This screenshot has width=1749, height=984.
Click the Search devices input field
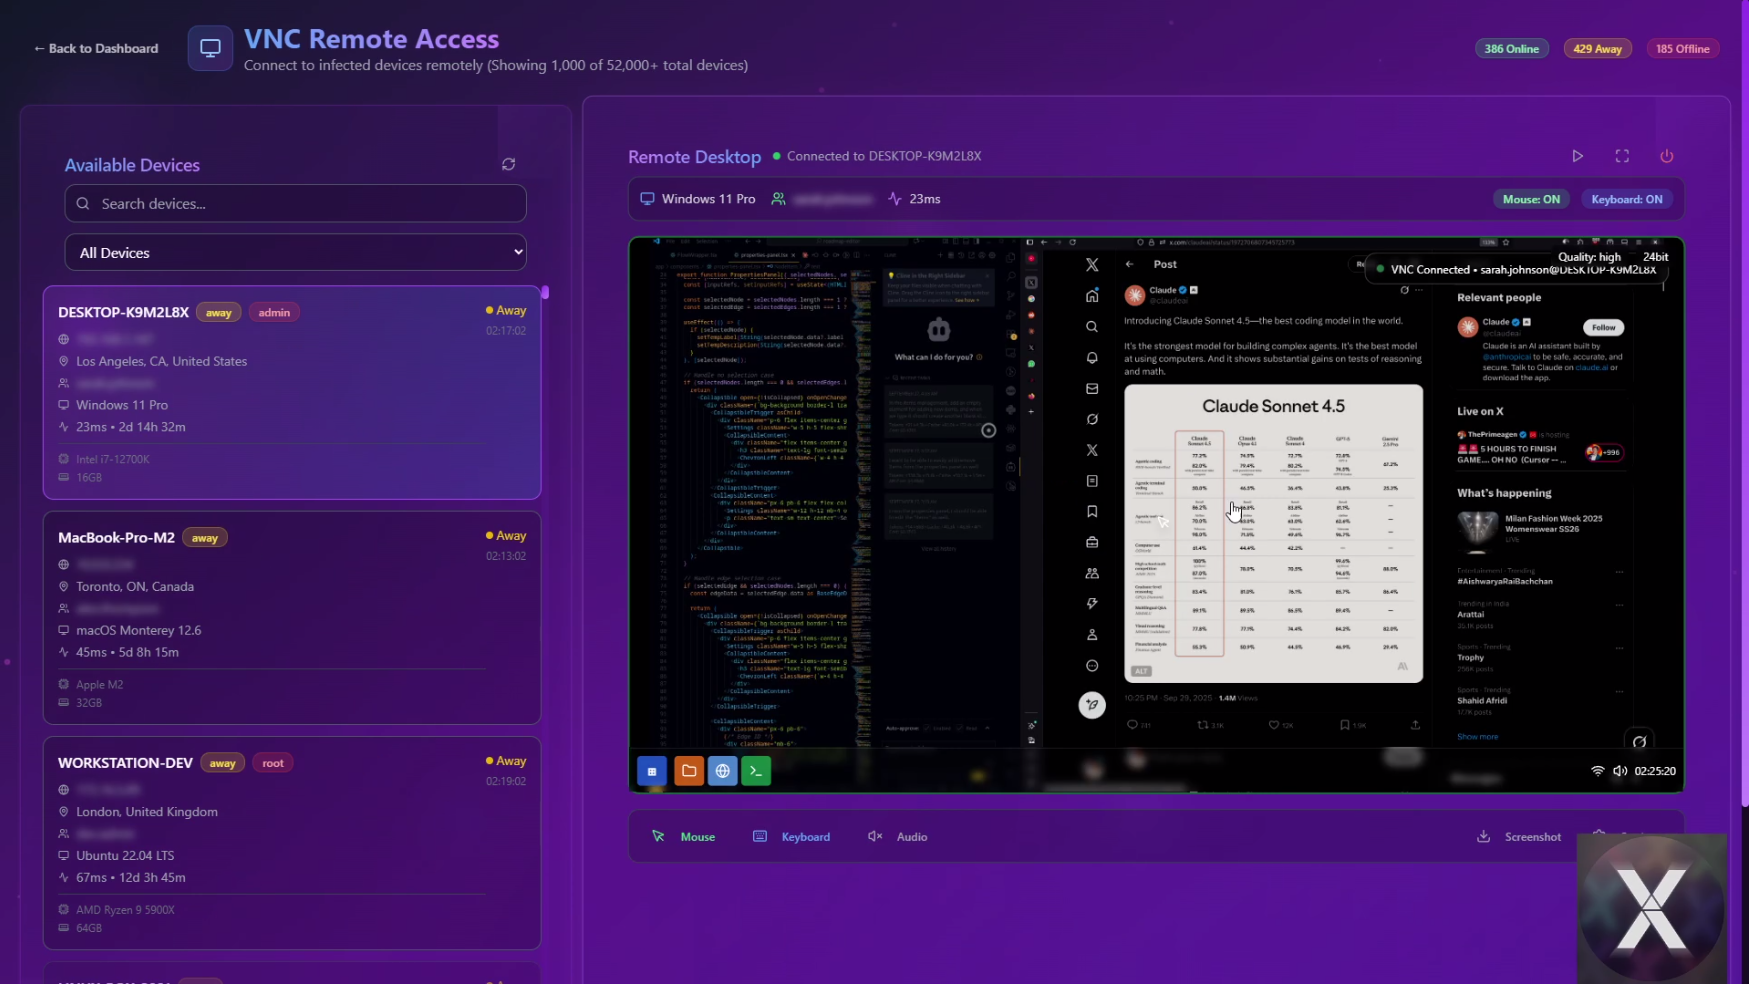(x=295, y=203)
